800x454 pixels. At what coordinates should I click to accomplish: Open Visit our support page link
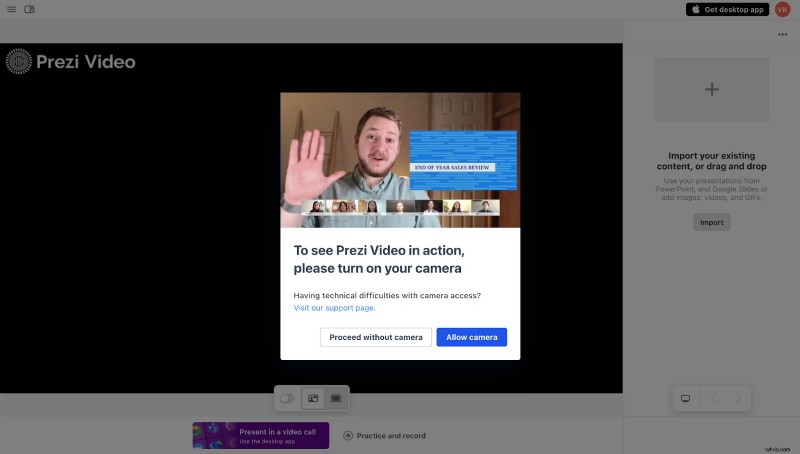coord(334,308)
